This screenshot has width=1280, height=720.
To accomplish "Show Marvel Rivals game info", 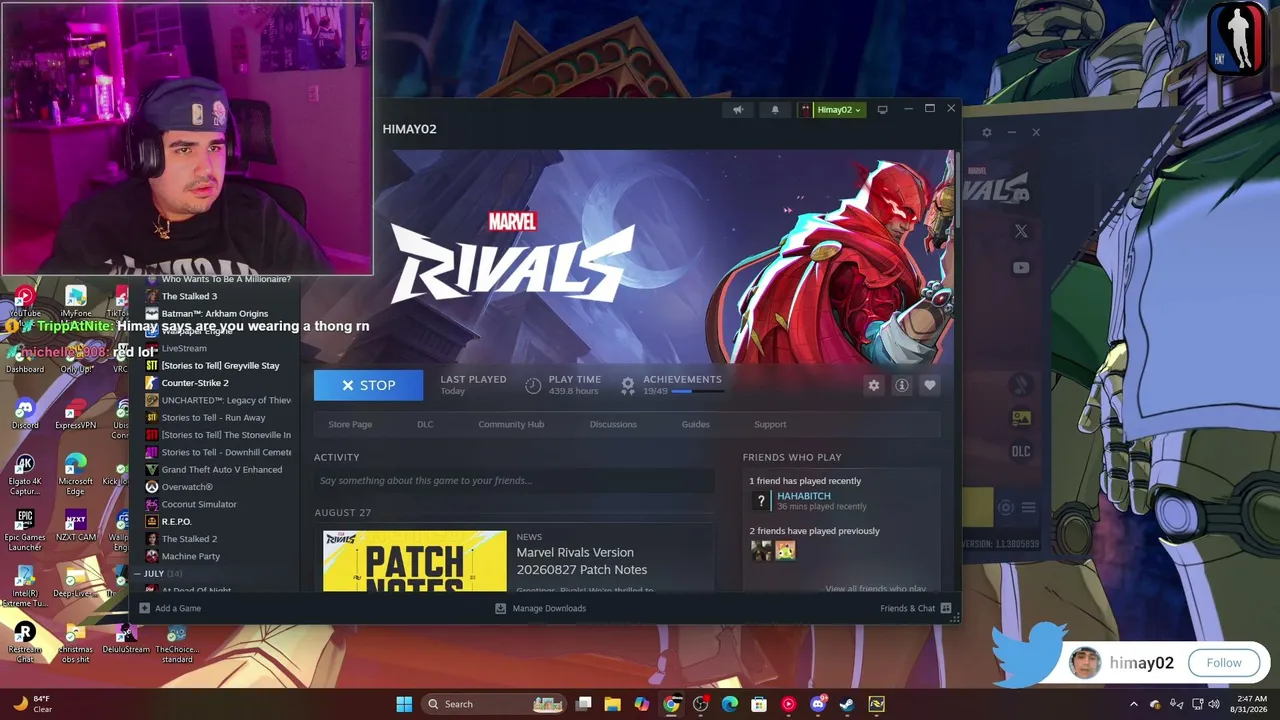I will [x=902, y=385].
